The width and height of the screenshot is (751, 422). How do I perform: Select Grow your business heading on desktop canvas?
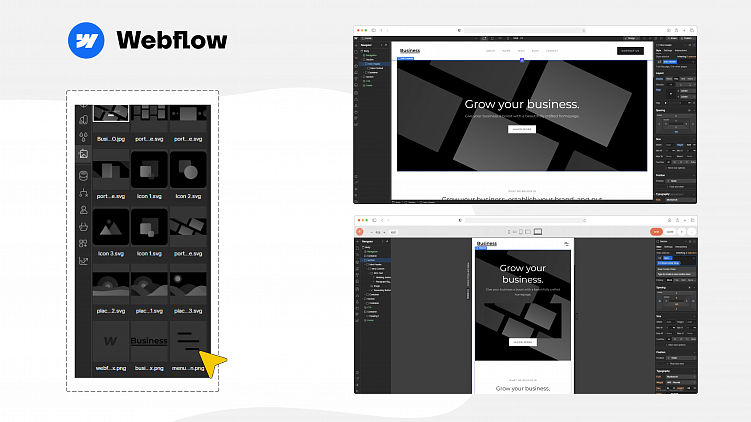point(522,104)
